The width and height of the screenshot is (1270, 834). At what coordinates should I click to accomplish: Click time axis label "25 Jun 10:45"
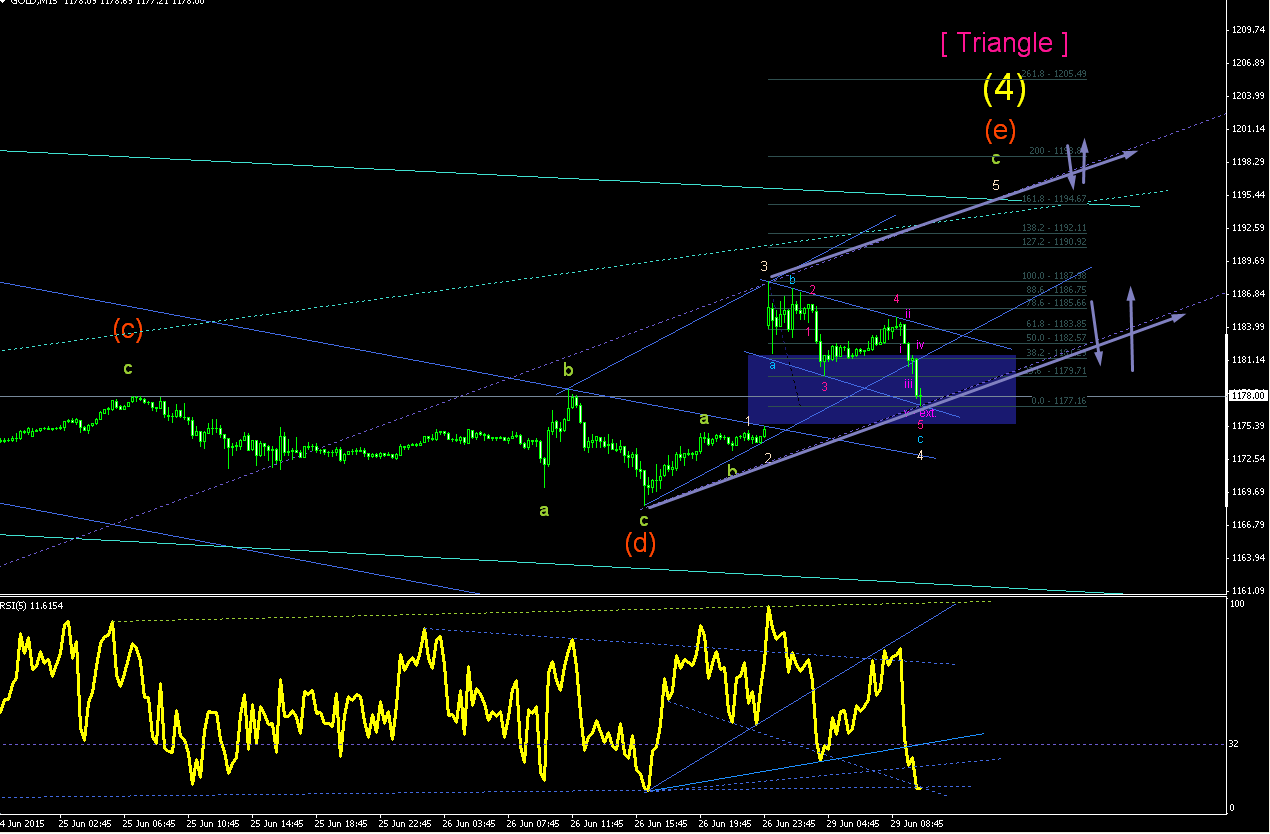pyautogui.click(x=213, y=825)
